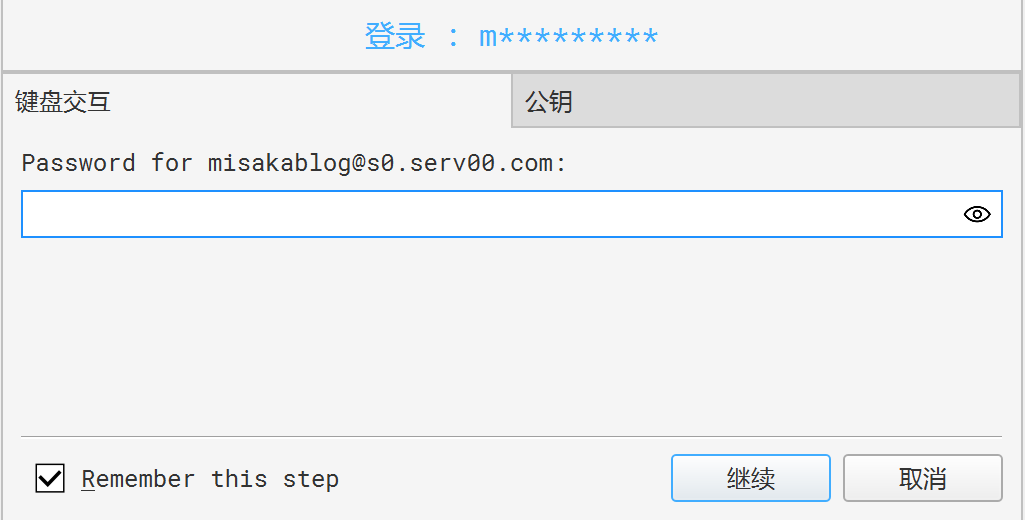Dismiss the dialog using 取消
1025x520 pixels.
click(x=922, y=479)
